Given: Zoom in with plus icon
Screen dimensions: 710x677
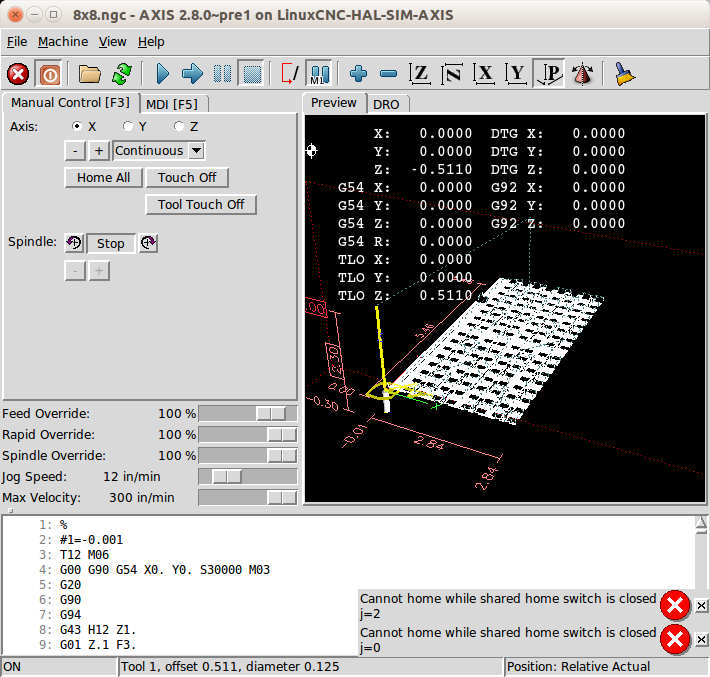Looking at the screenshot, I should (358, 74).
